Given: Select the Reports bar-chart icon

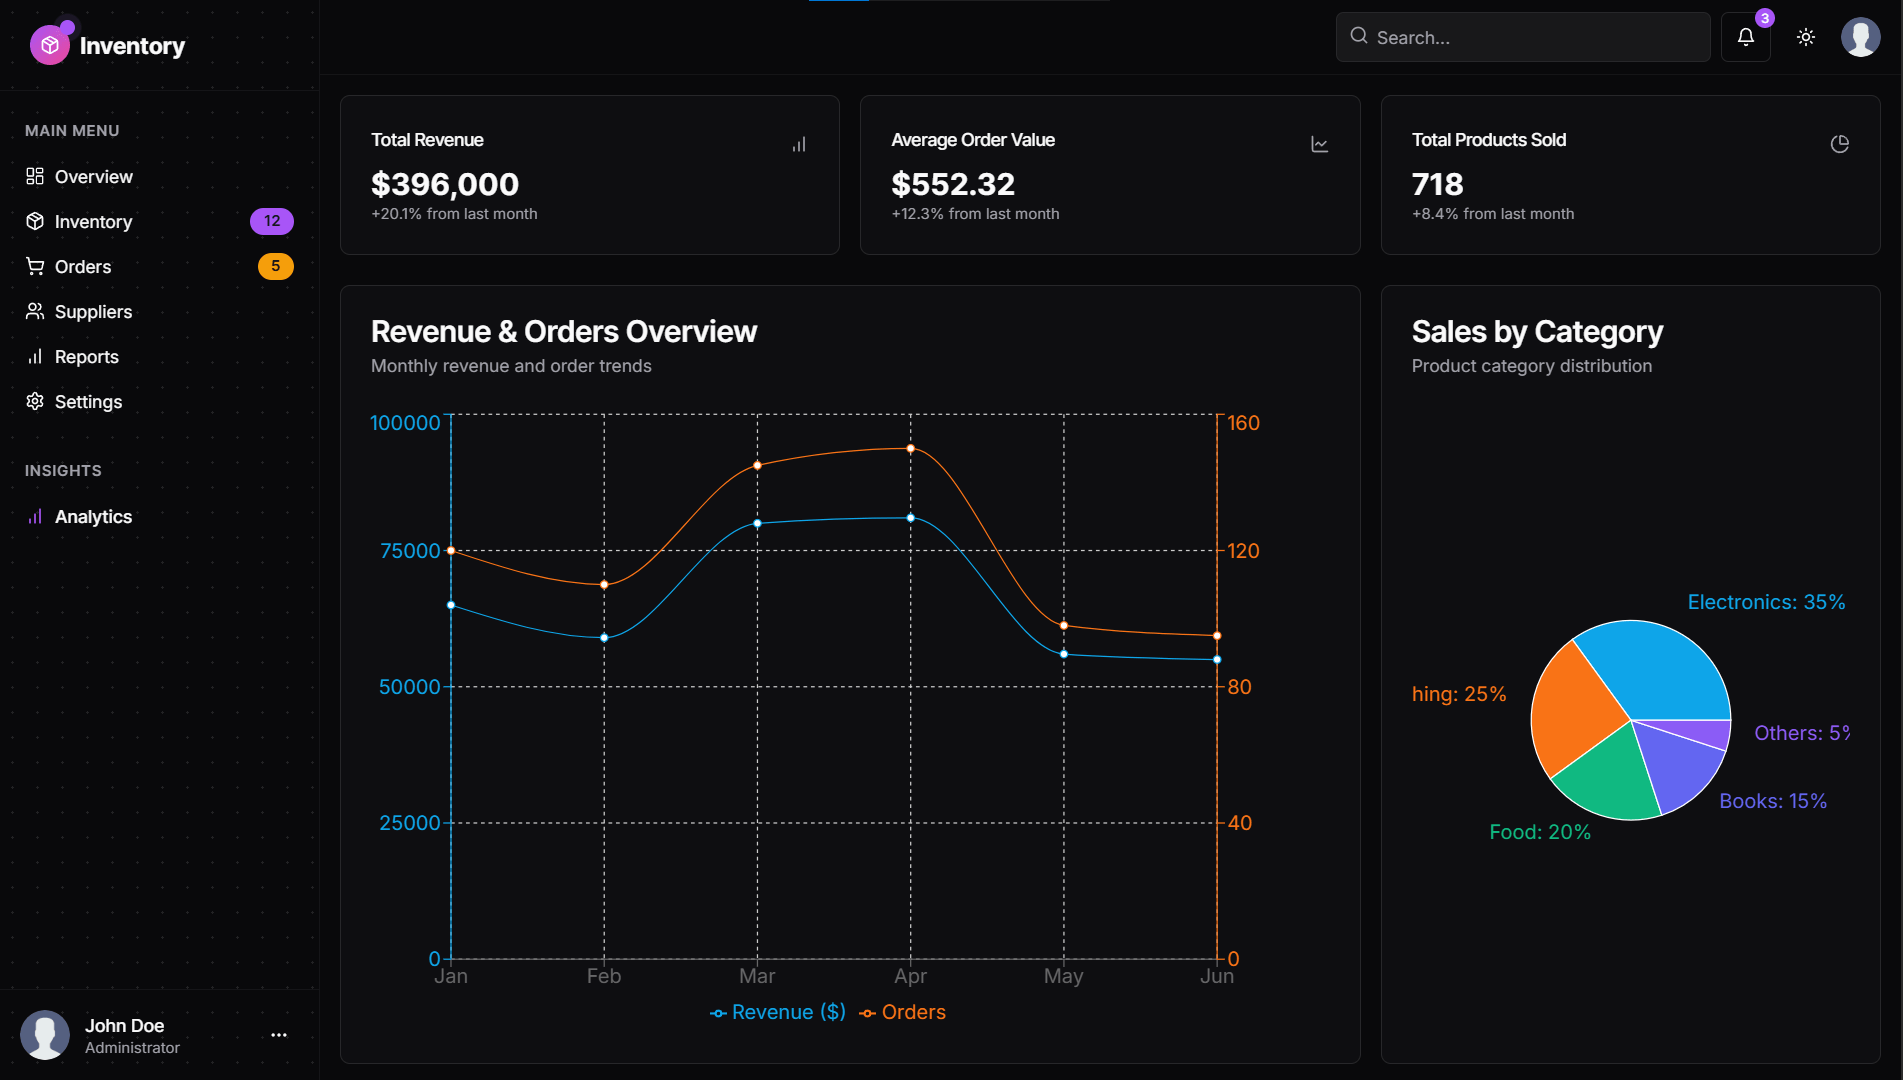Looking at the screenshot, I should click(35, 356).
